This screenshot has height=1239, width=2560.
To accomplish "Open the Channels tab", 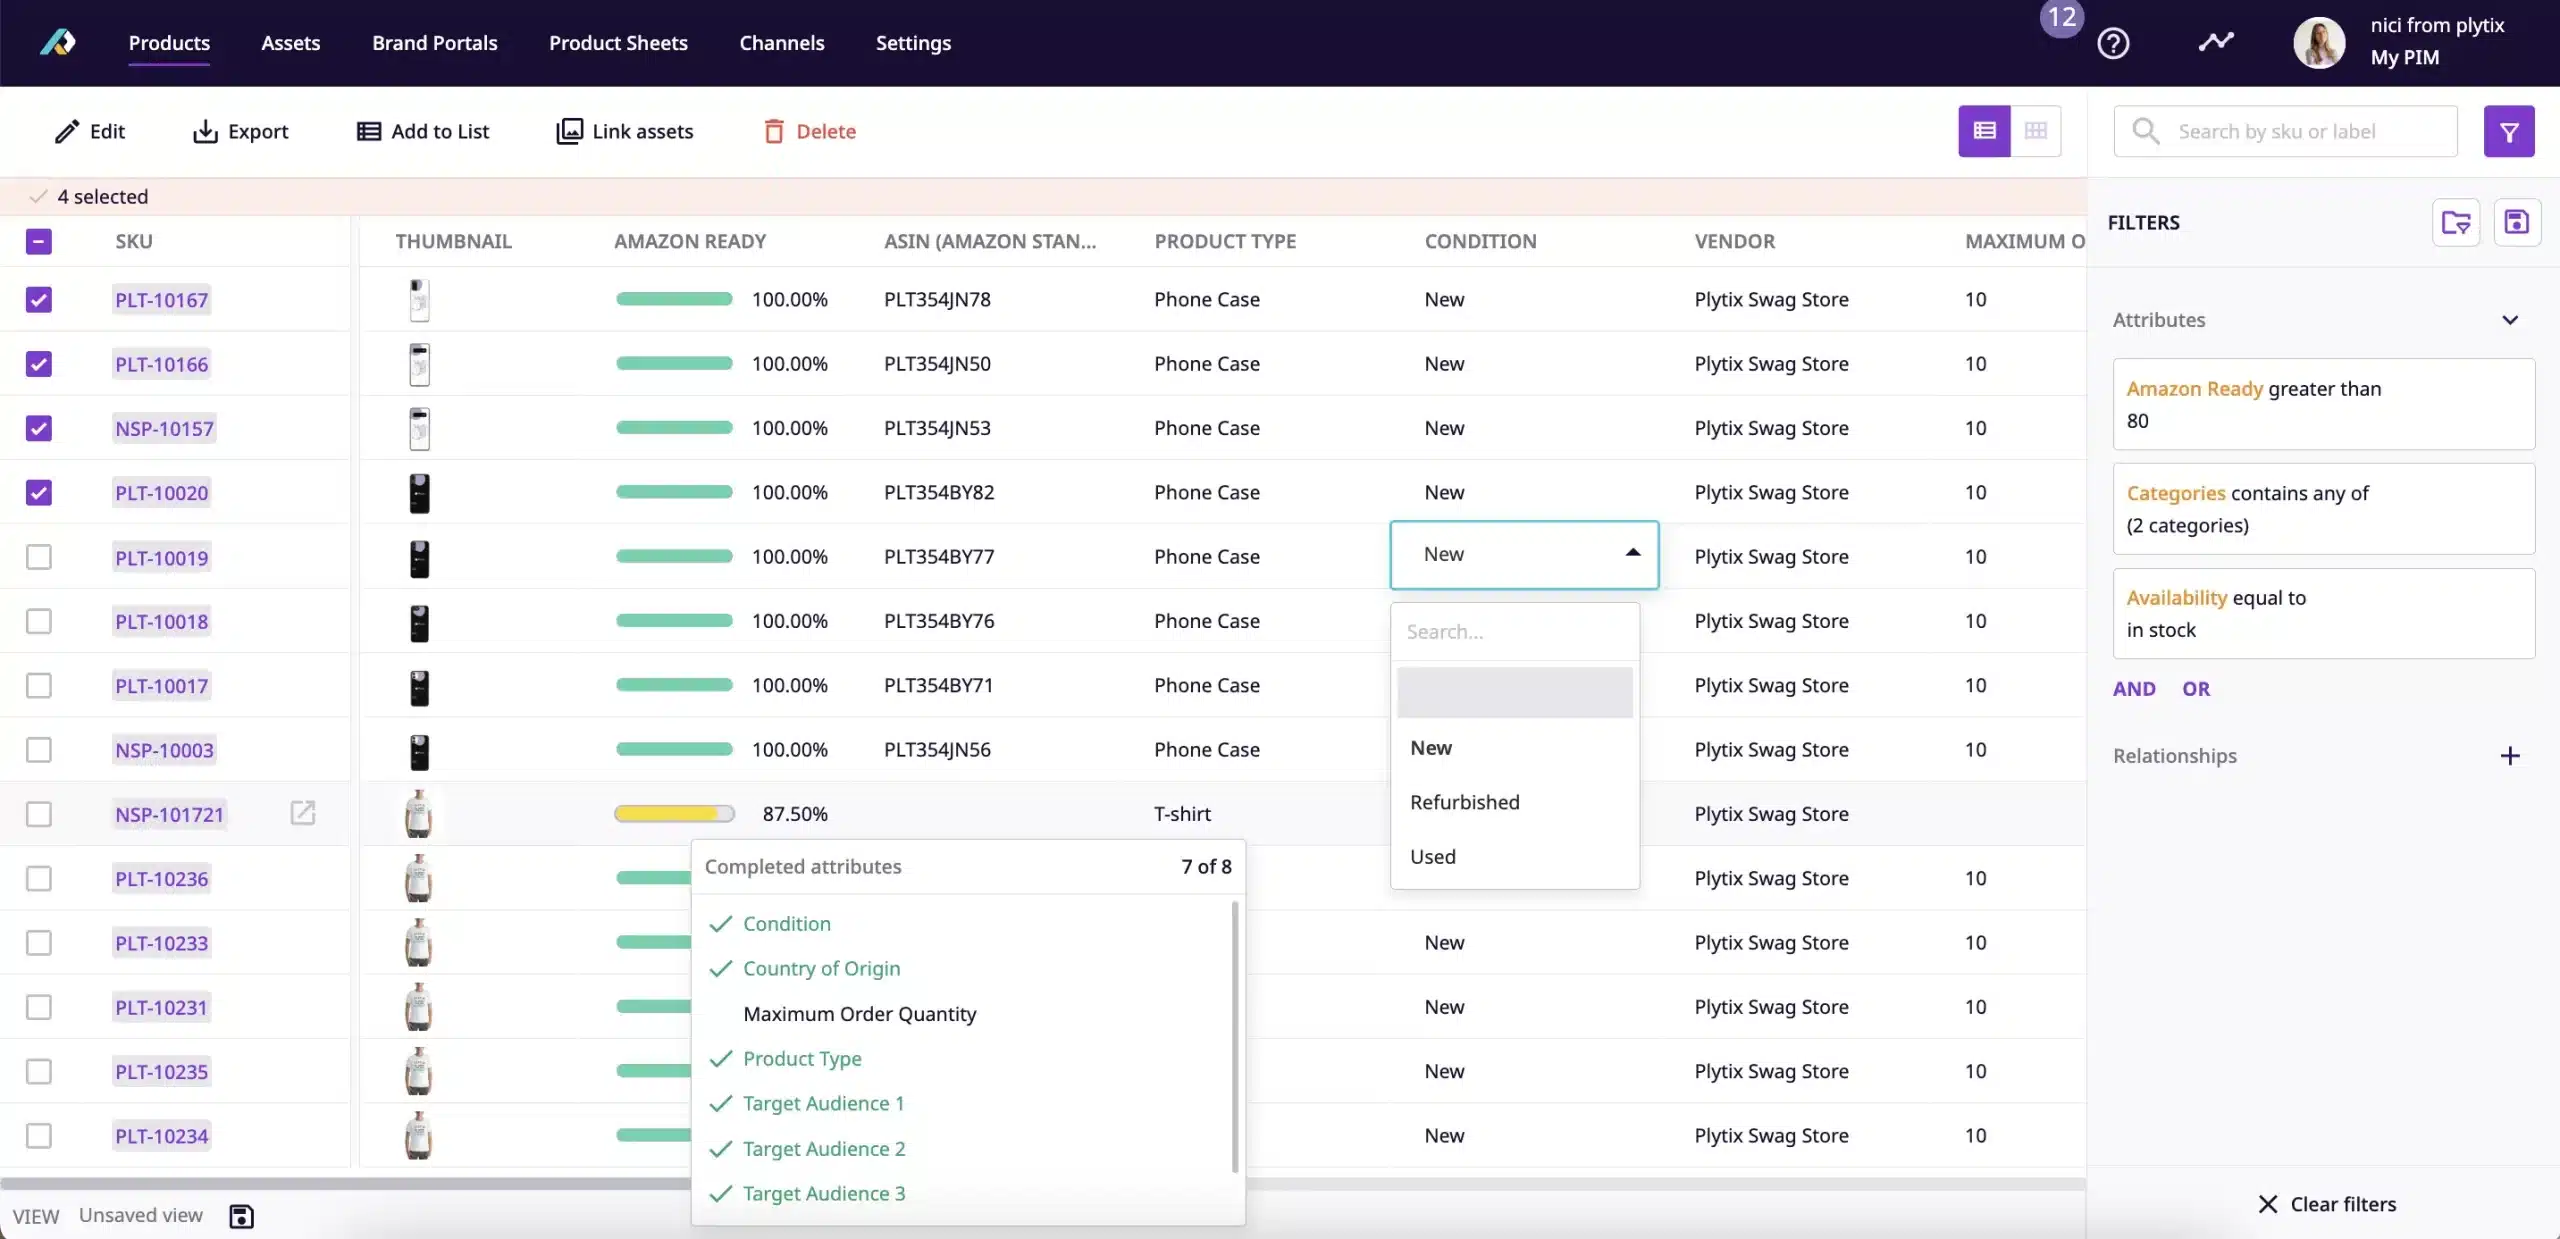I will click(x=782, y=43).
